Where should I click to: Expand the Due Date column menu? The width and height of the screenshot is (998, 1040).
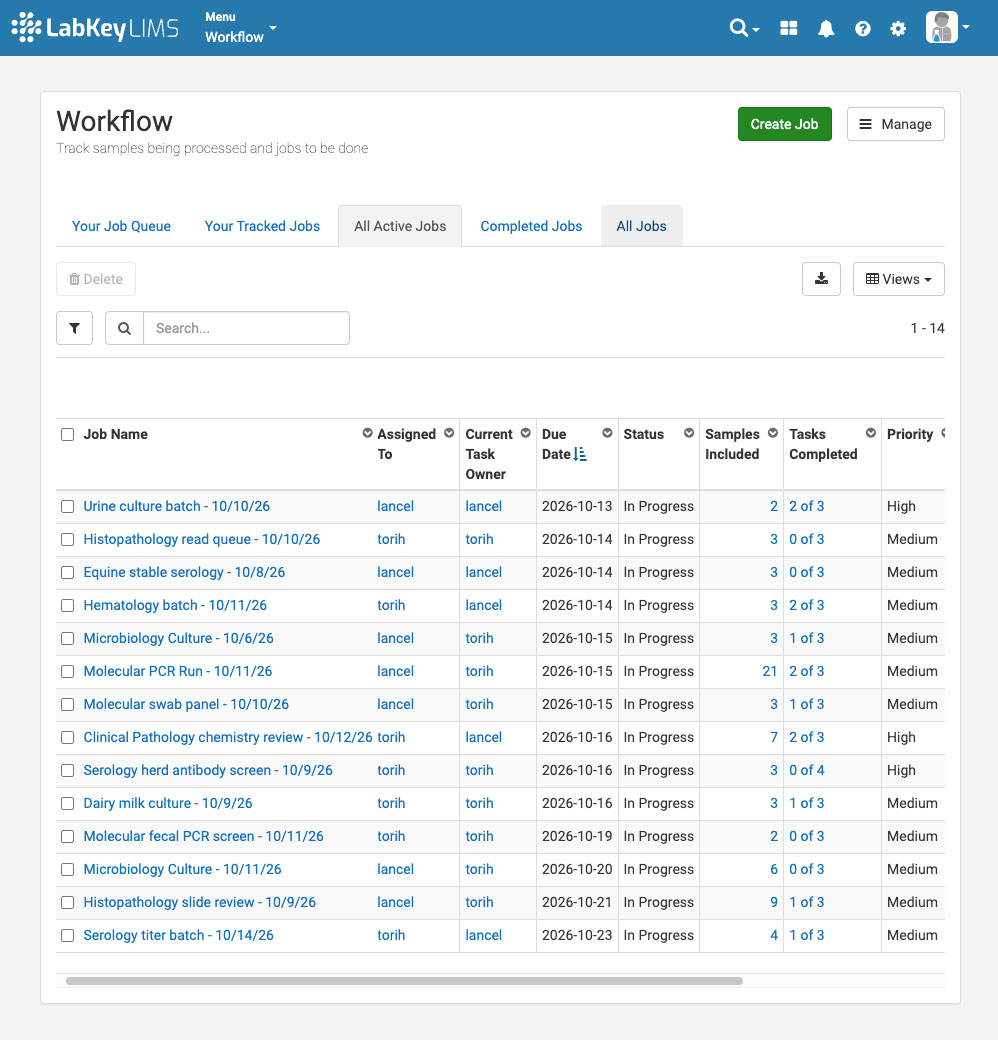coord(607,433)
